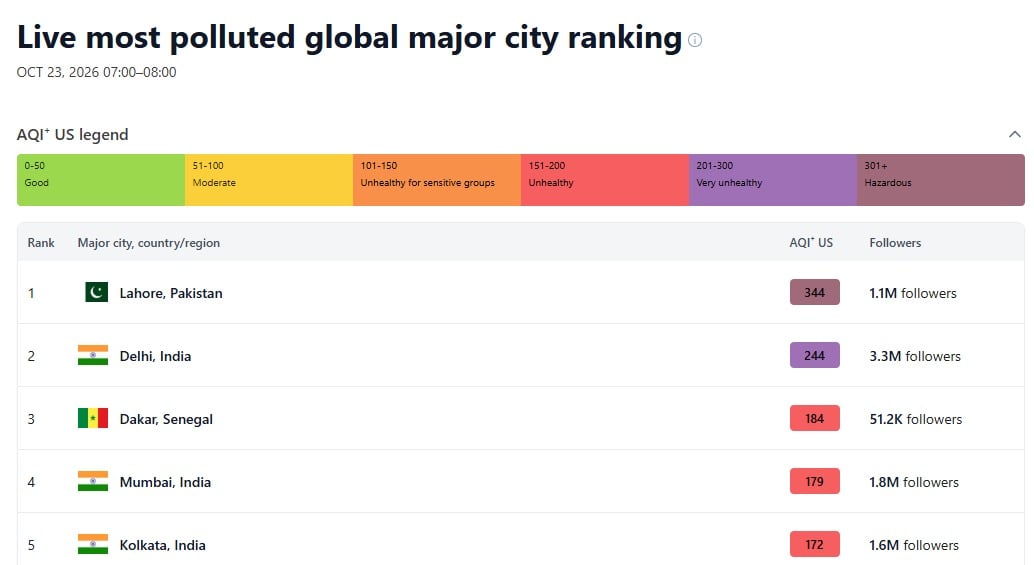This screenshot has width=1034, height=565.
Task: Click the 179 AQI badge for Mumbai
Action: (x=814, y=481)
